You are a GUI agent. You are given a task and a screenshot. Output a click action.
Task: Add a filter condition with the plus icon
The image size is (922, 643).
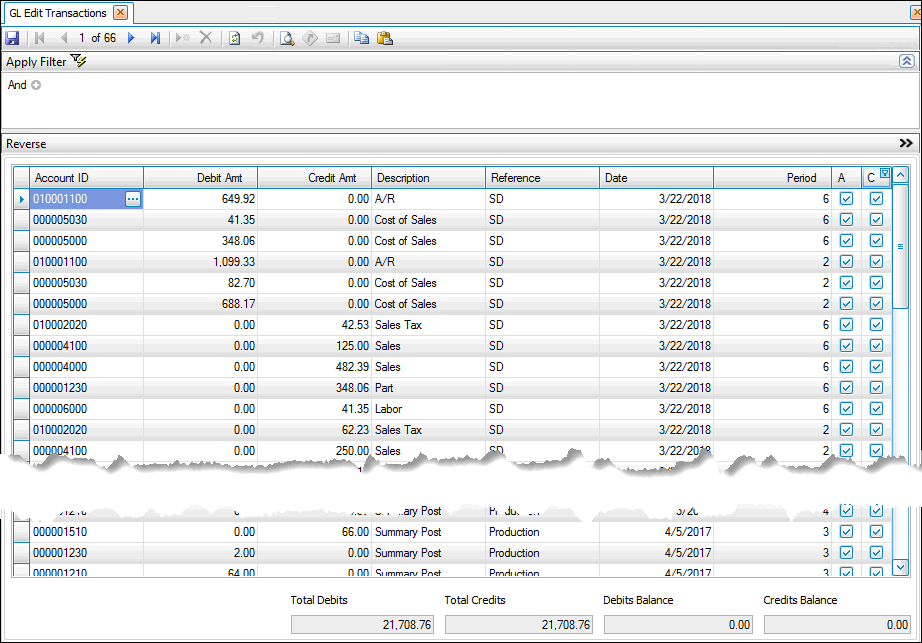(36, 85)
